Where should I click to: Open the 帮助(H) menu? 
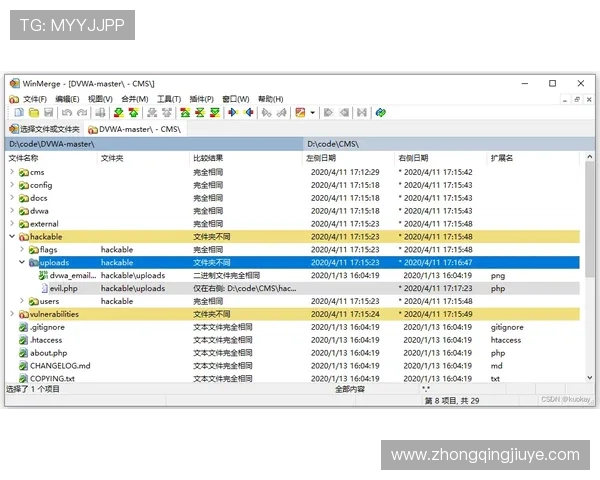[271, 99]
